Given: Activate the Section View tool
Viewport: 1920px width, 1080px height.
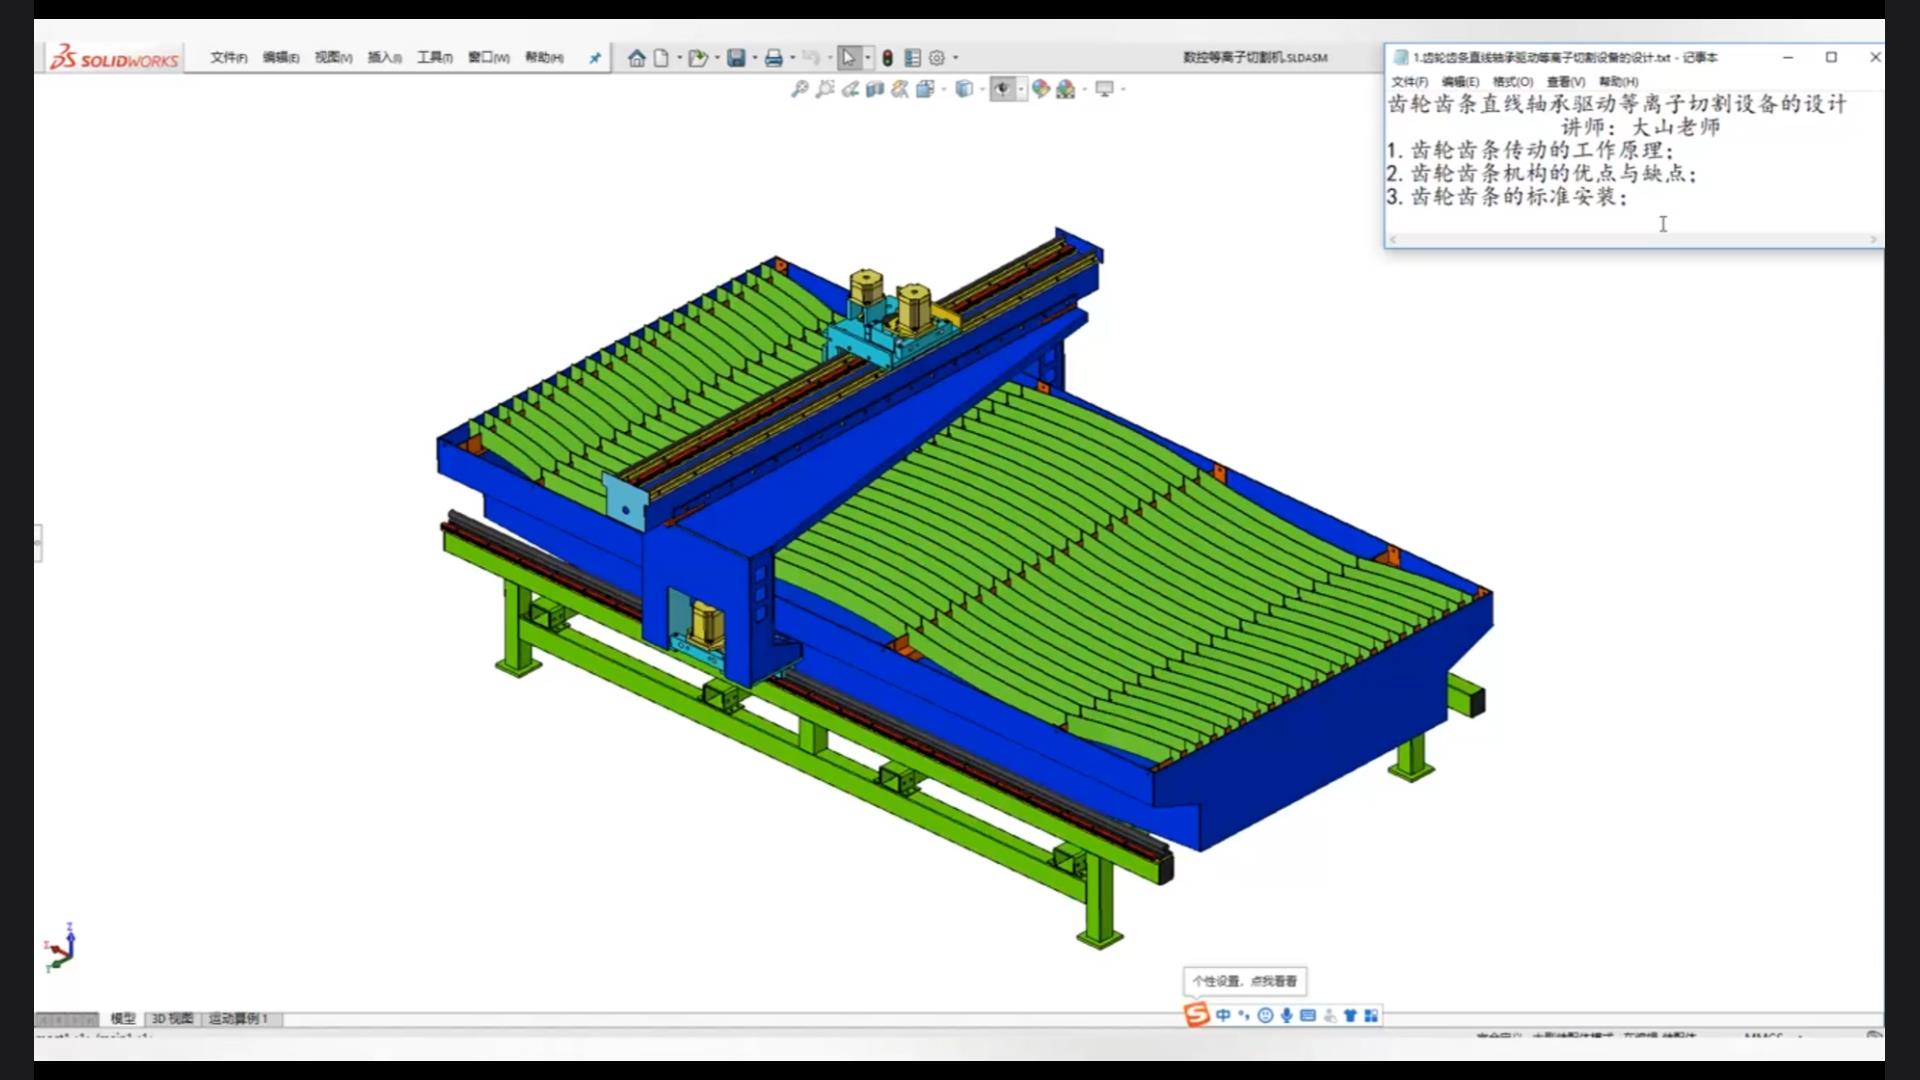Looking at the screenshot, I should pos(875,89).
